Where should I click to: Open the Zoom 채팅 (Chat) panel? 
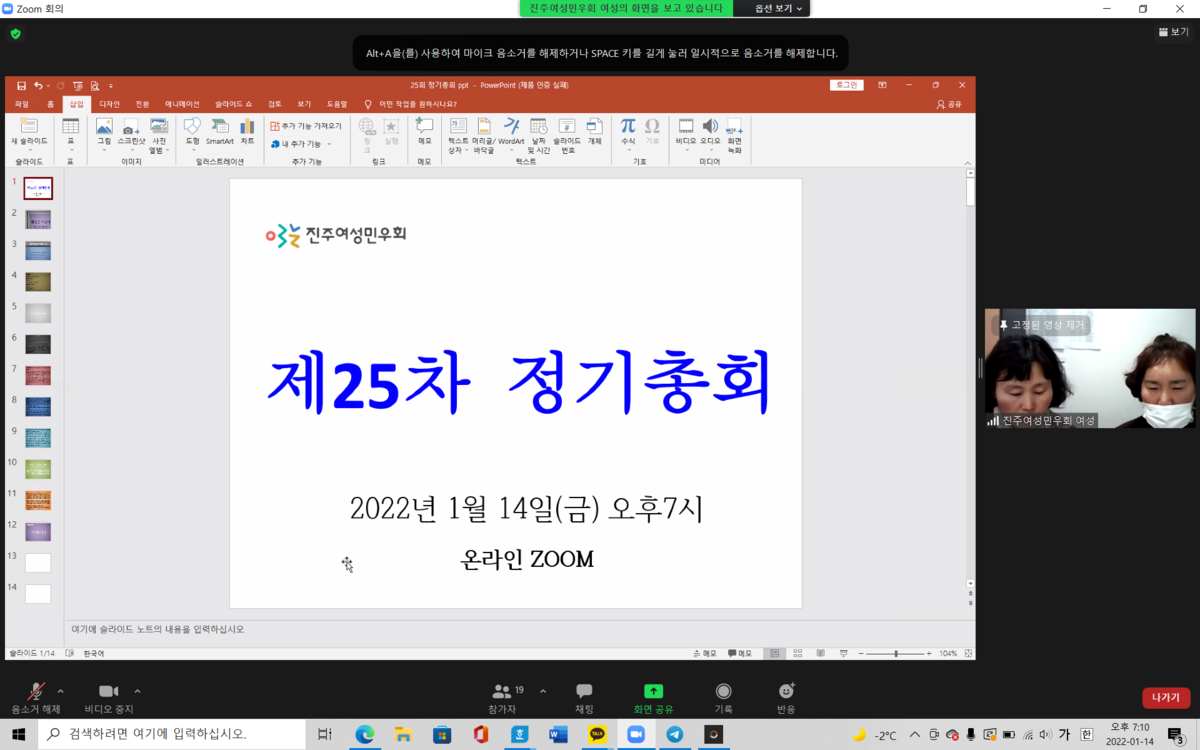point(584,698)
